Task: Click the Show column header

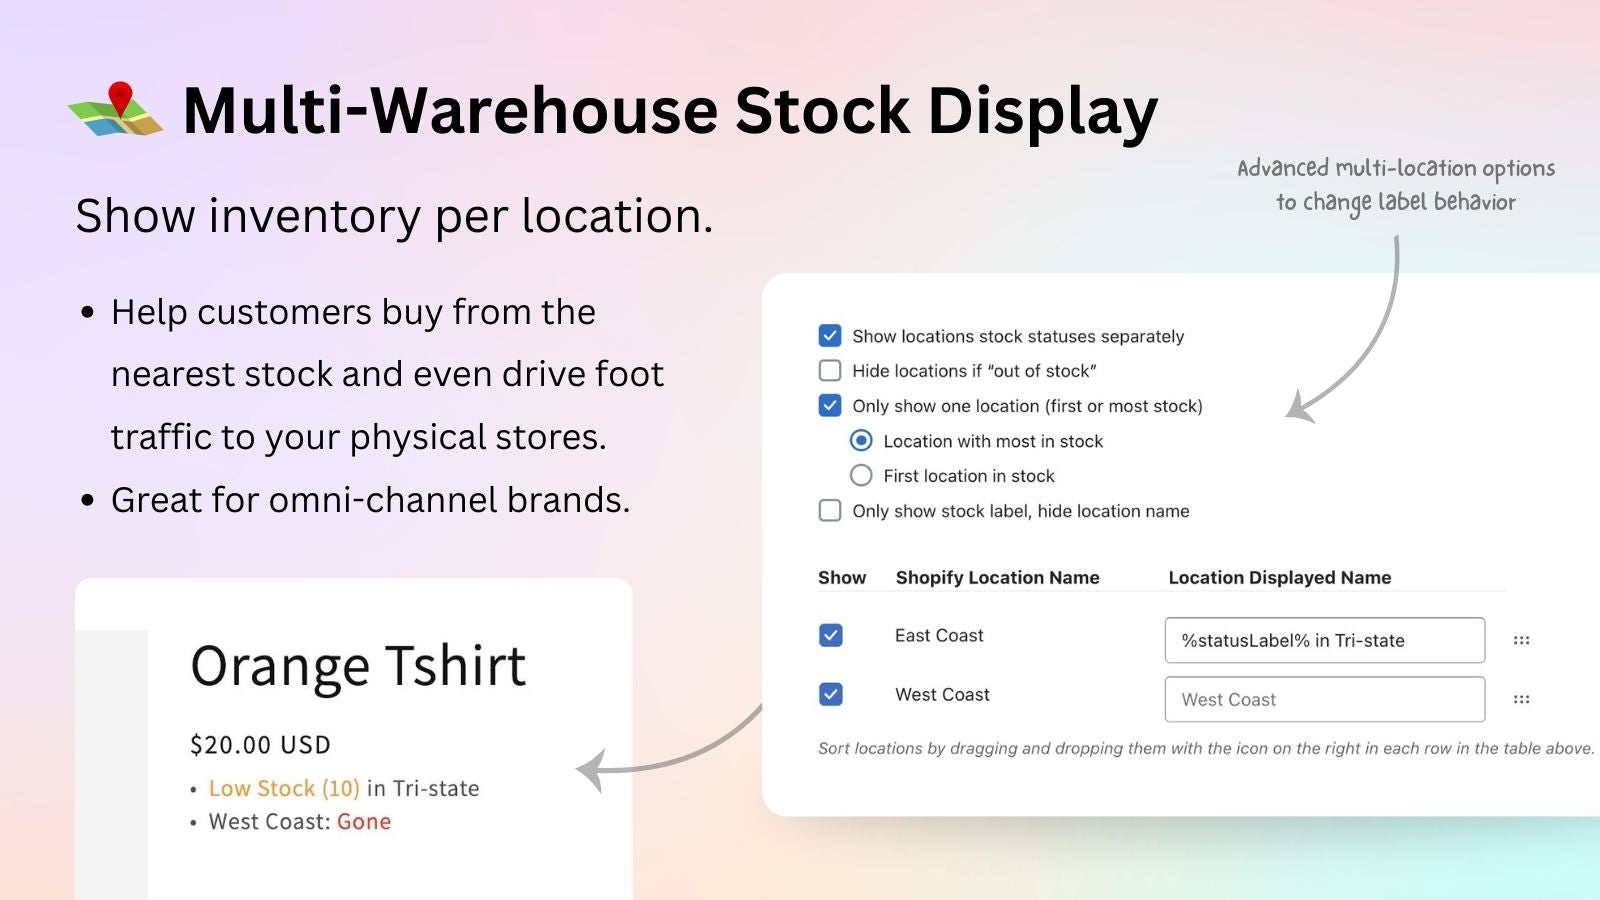Action: [x=842, y=577]
